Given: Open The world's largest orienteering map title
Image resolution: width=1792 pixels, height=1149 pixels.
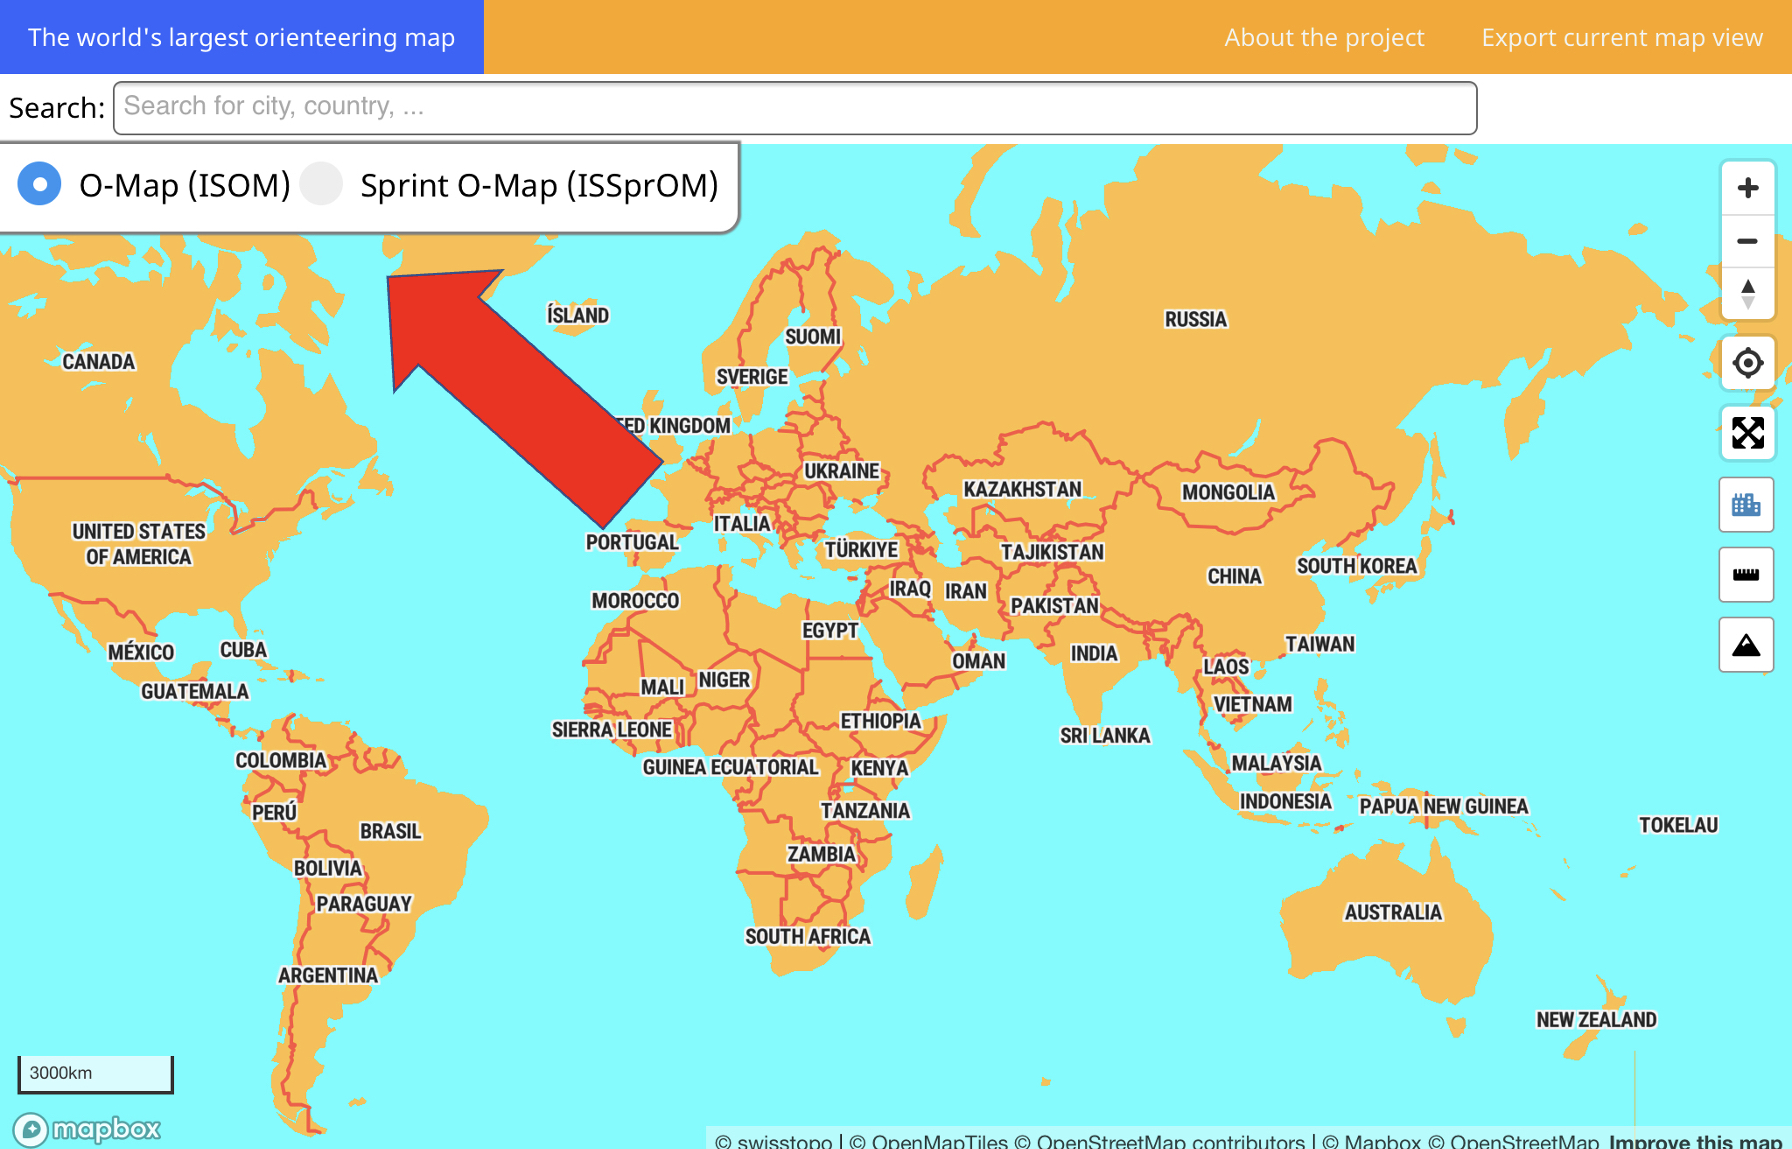Looking at the screenshot, I should pos(241,37).
